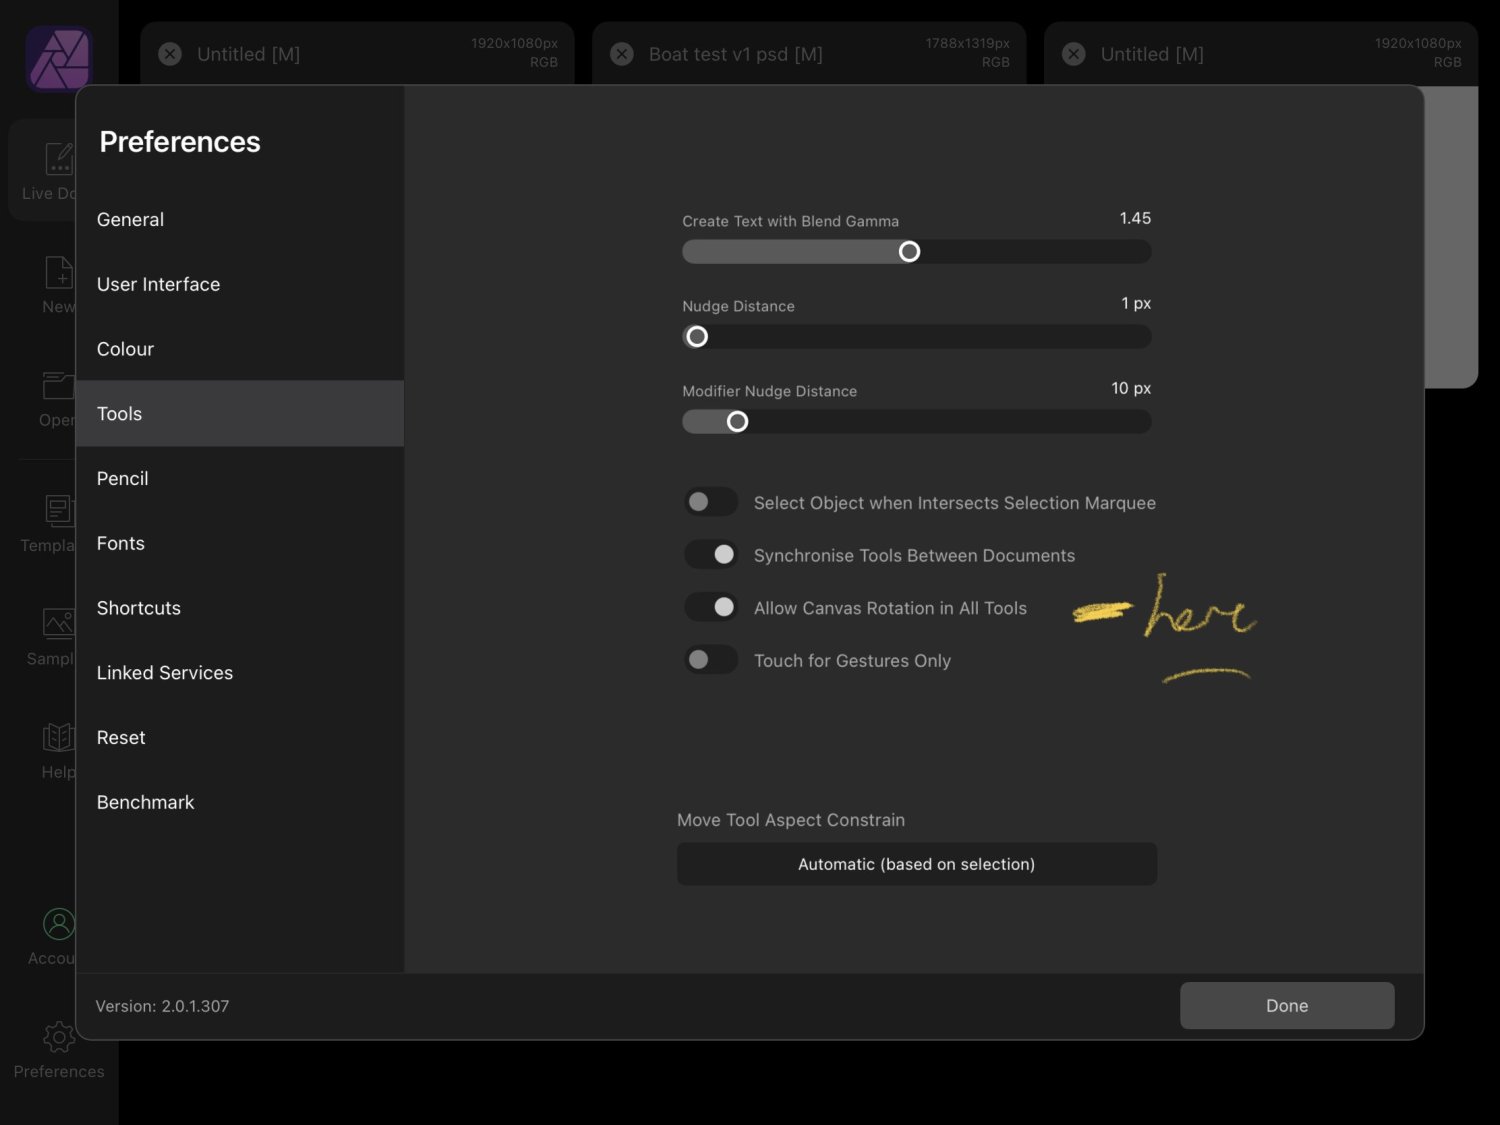Screen dimensions: 1500x1125
Task: Dismiss preferences with Done button
Action: [x=1286, y=1005]
